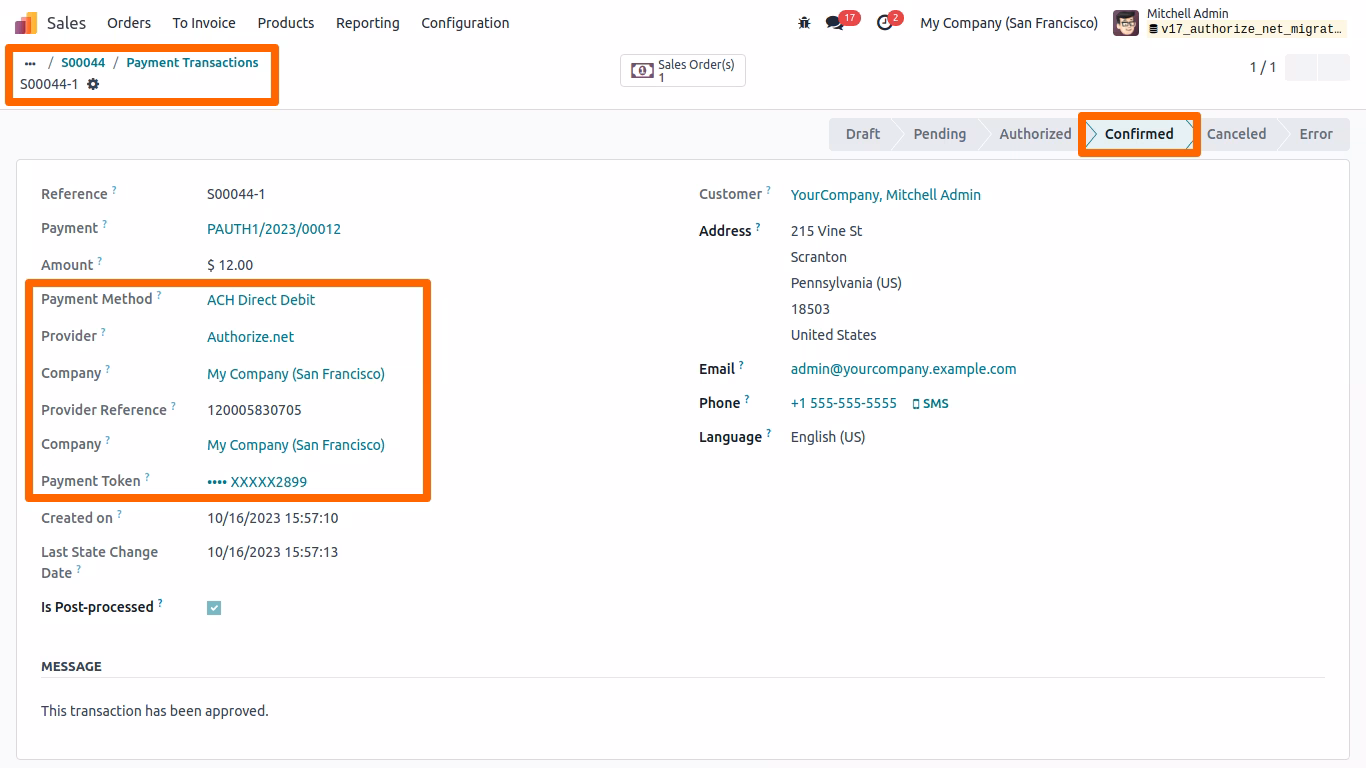
Task: Select the Pending status stage
Action: point(939,134)
